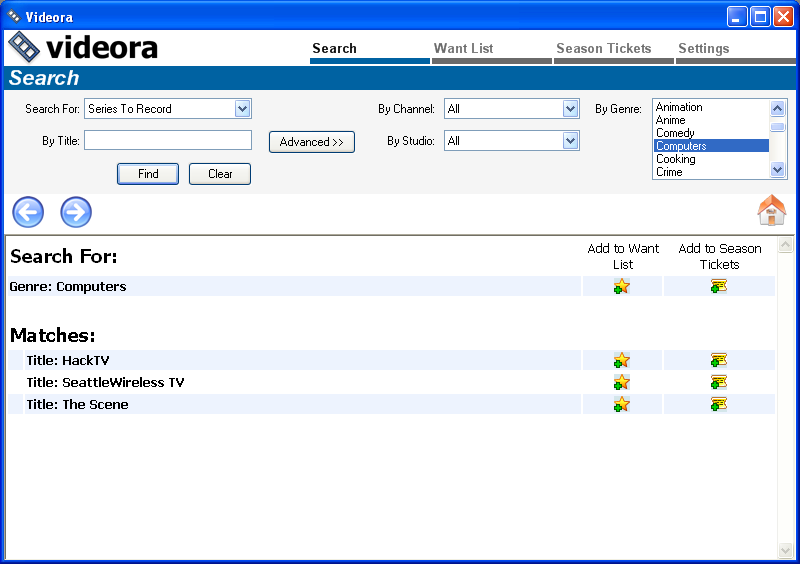Add HackTV to Want List star
Screen dimensions: 800x564
point(621,360)
